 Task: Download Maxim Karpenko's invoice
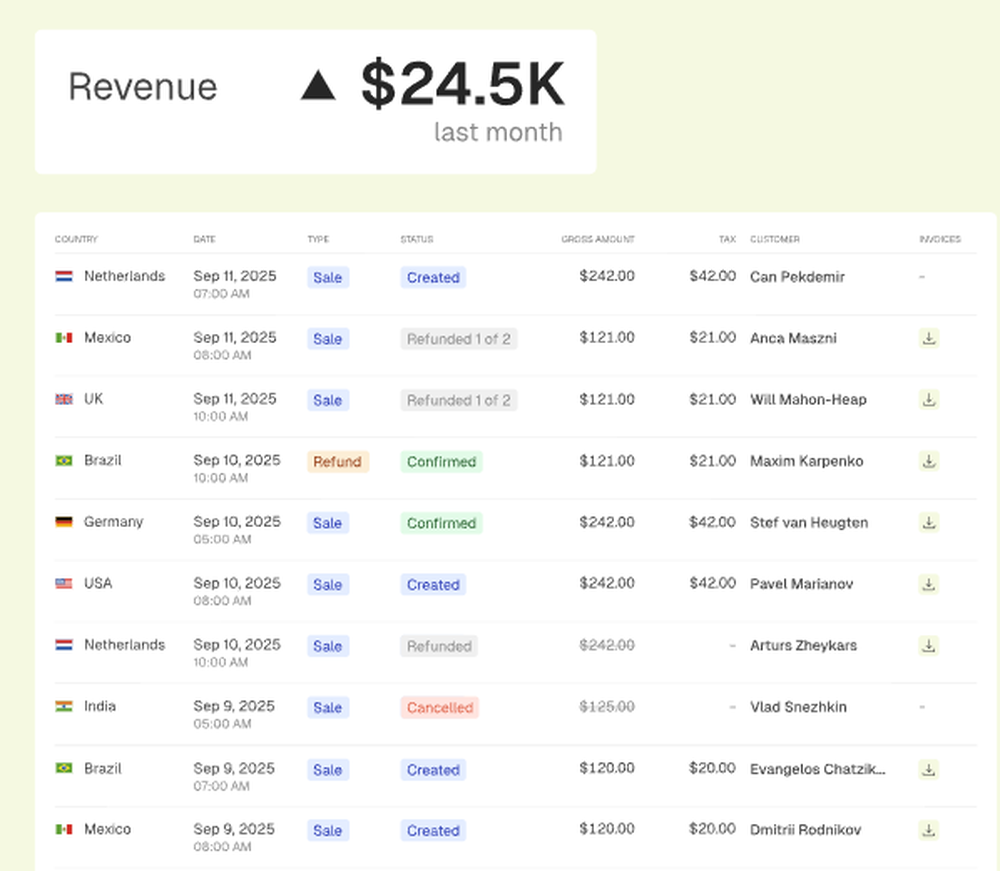(929, 461)
